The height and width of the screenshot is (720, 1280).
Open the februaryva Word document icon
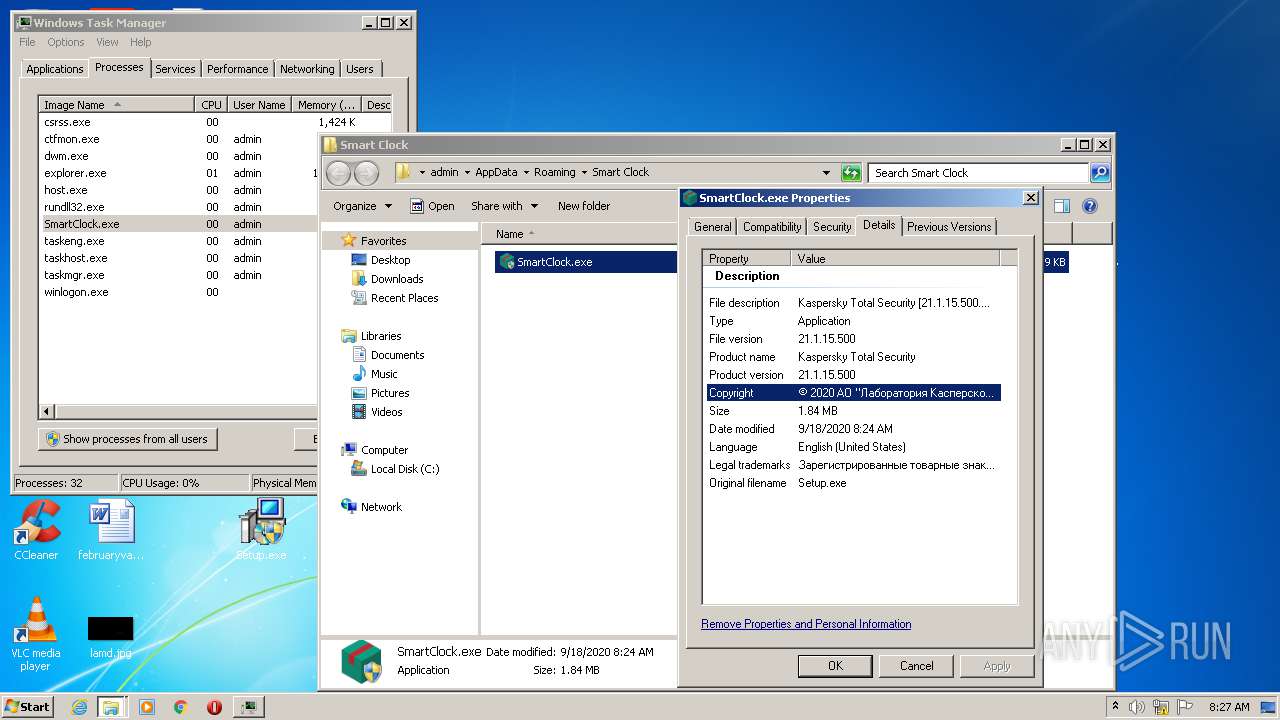(111, 530)
